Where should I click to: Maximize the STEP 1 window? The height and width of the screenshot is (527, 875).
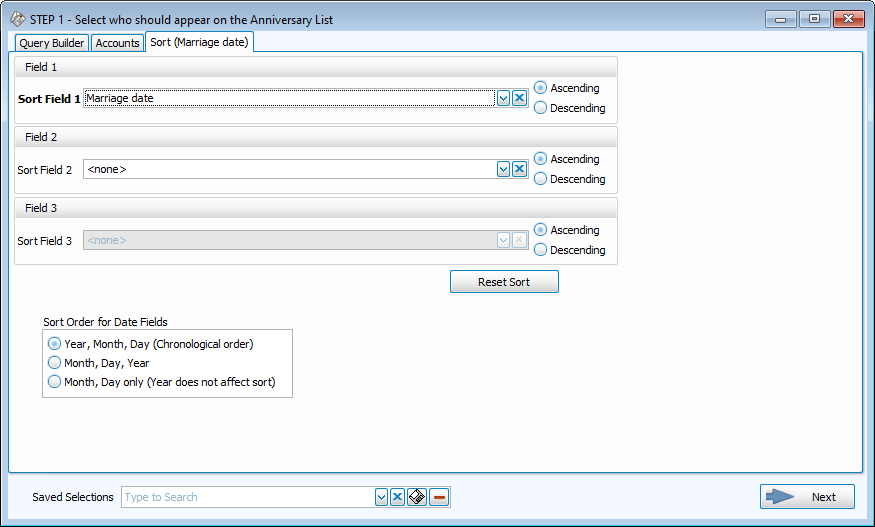coord(815,19)
